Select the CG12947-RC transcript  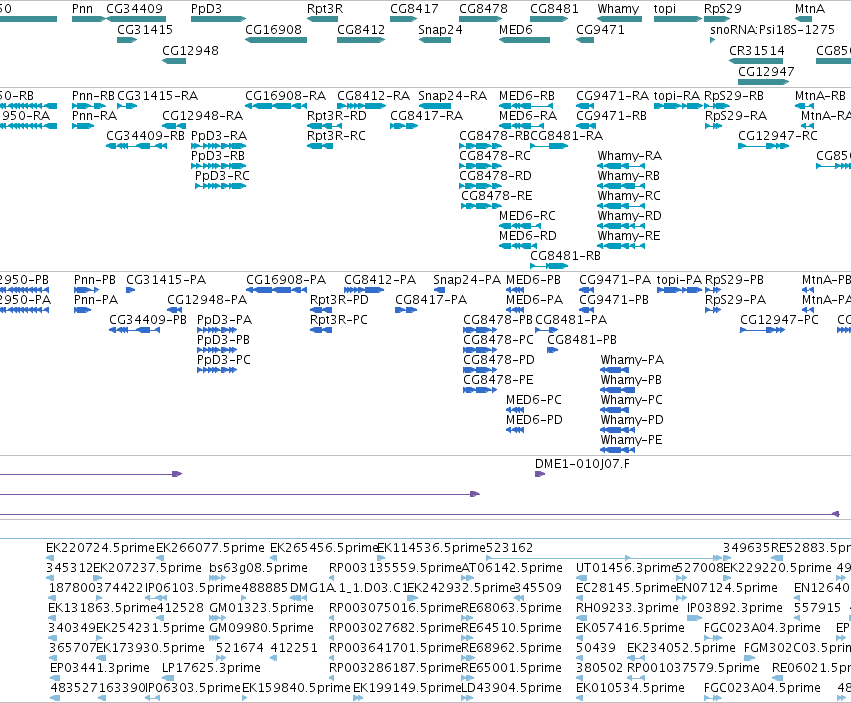[x=763, y=146]
